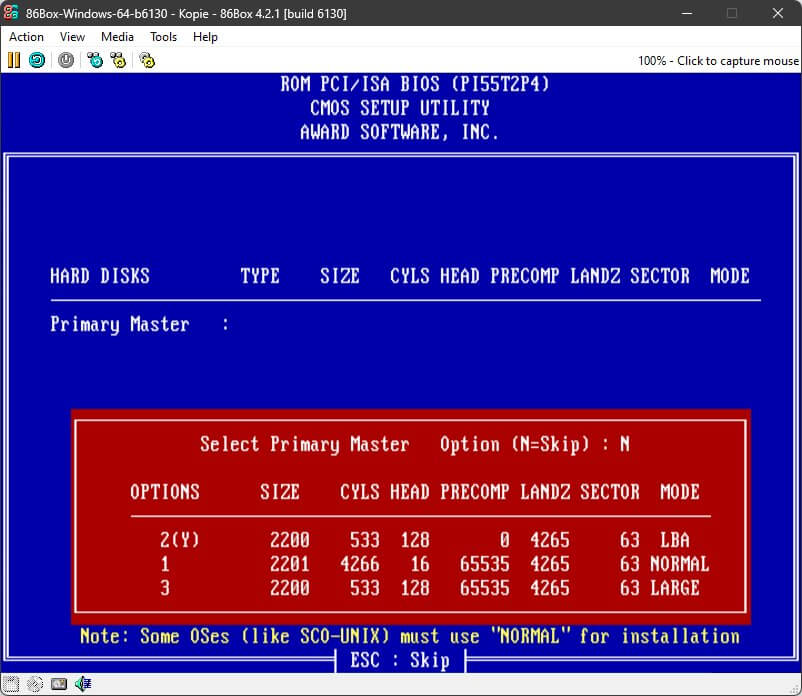Viewport: 802px width, 696px height.
Task: Close the 86Box window
Action: (777, 13)
